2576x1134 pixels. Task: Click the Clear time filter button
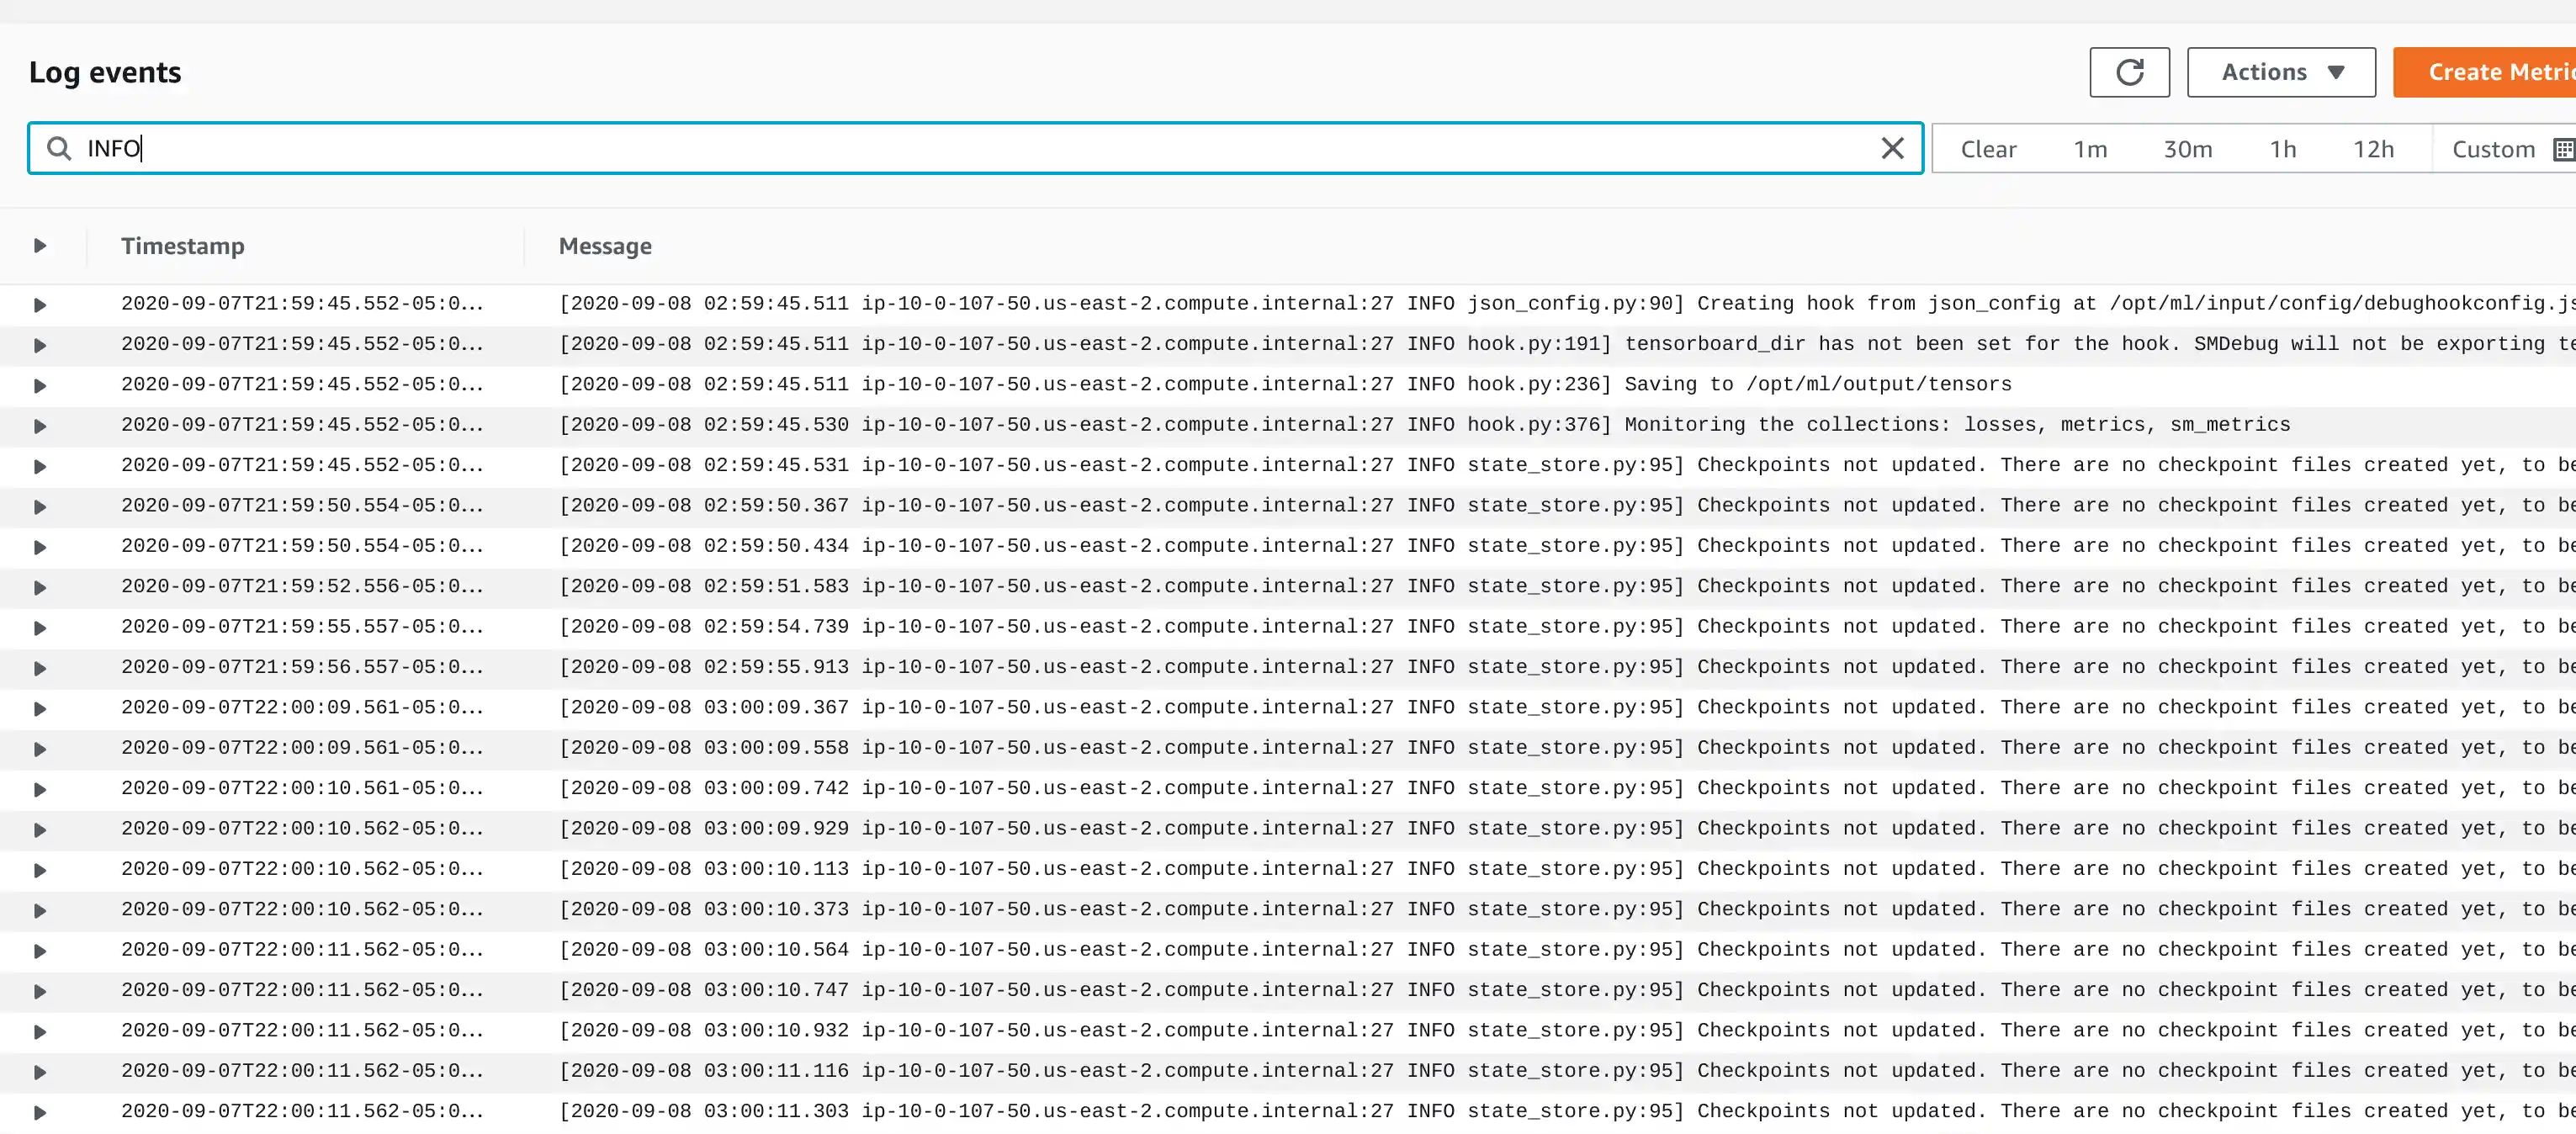click(x=1987, y=150)
